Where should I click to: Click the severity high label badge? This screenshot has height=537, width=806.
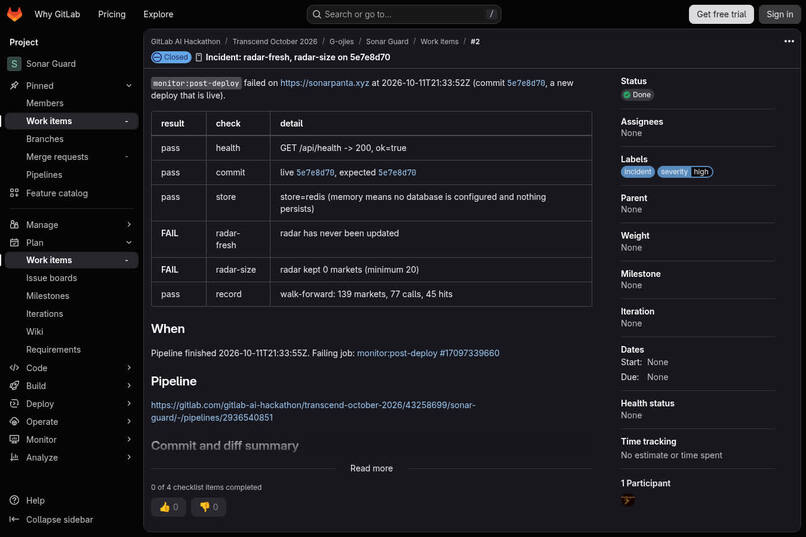[x=685, y=172]
